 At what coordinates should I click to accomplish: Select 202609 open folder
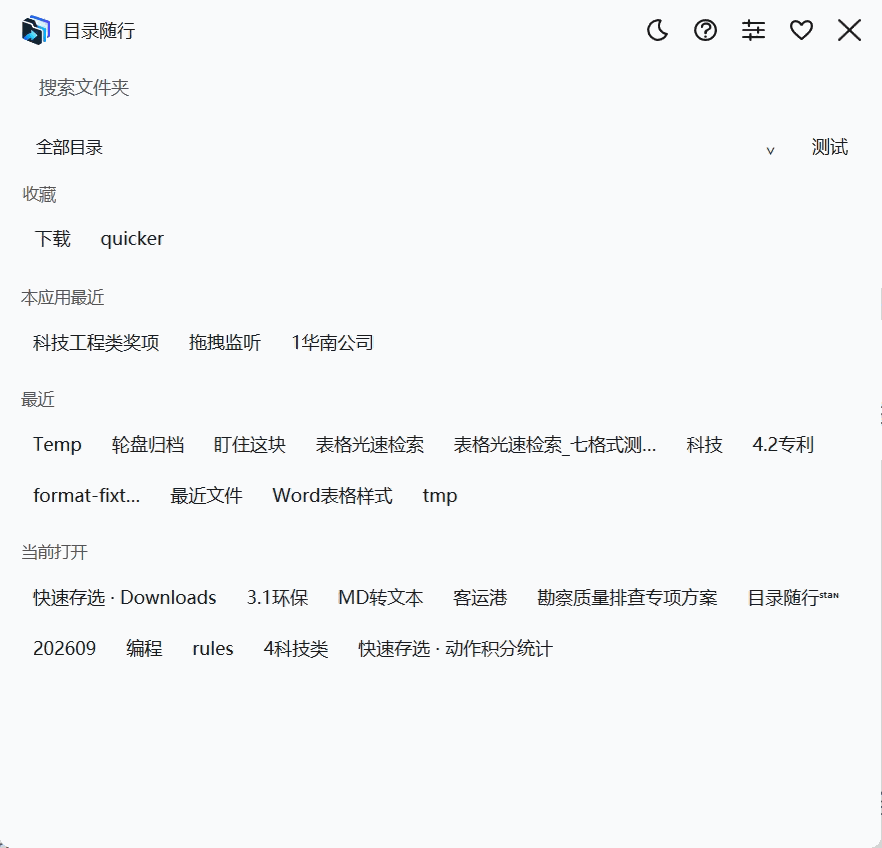[64, 648]
